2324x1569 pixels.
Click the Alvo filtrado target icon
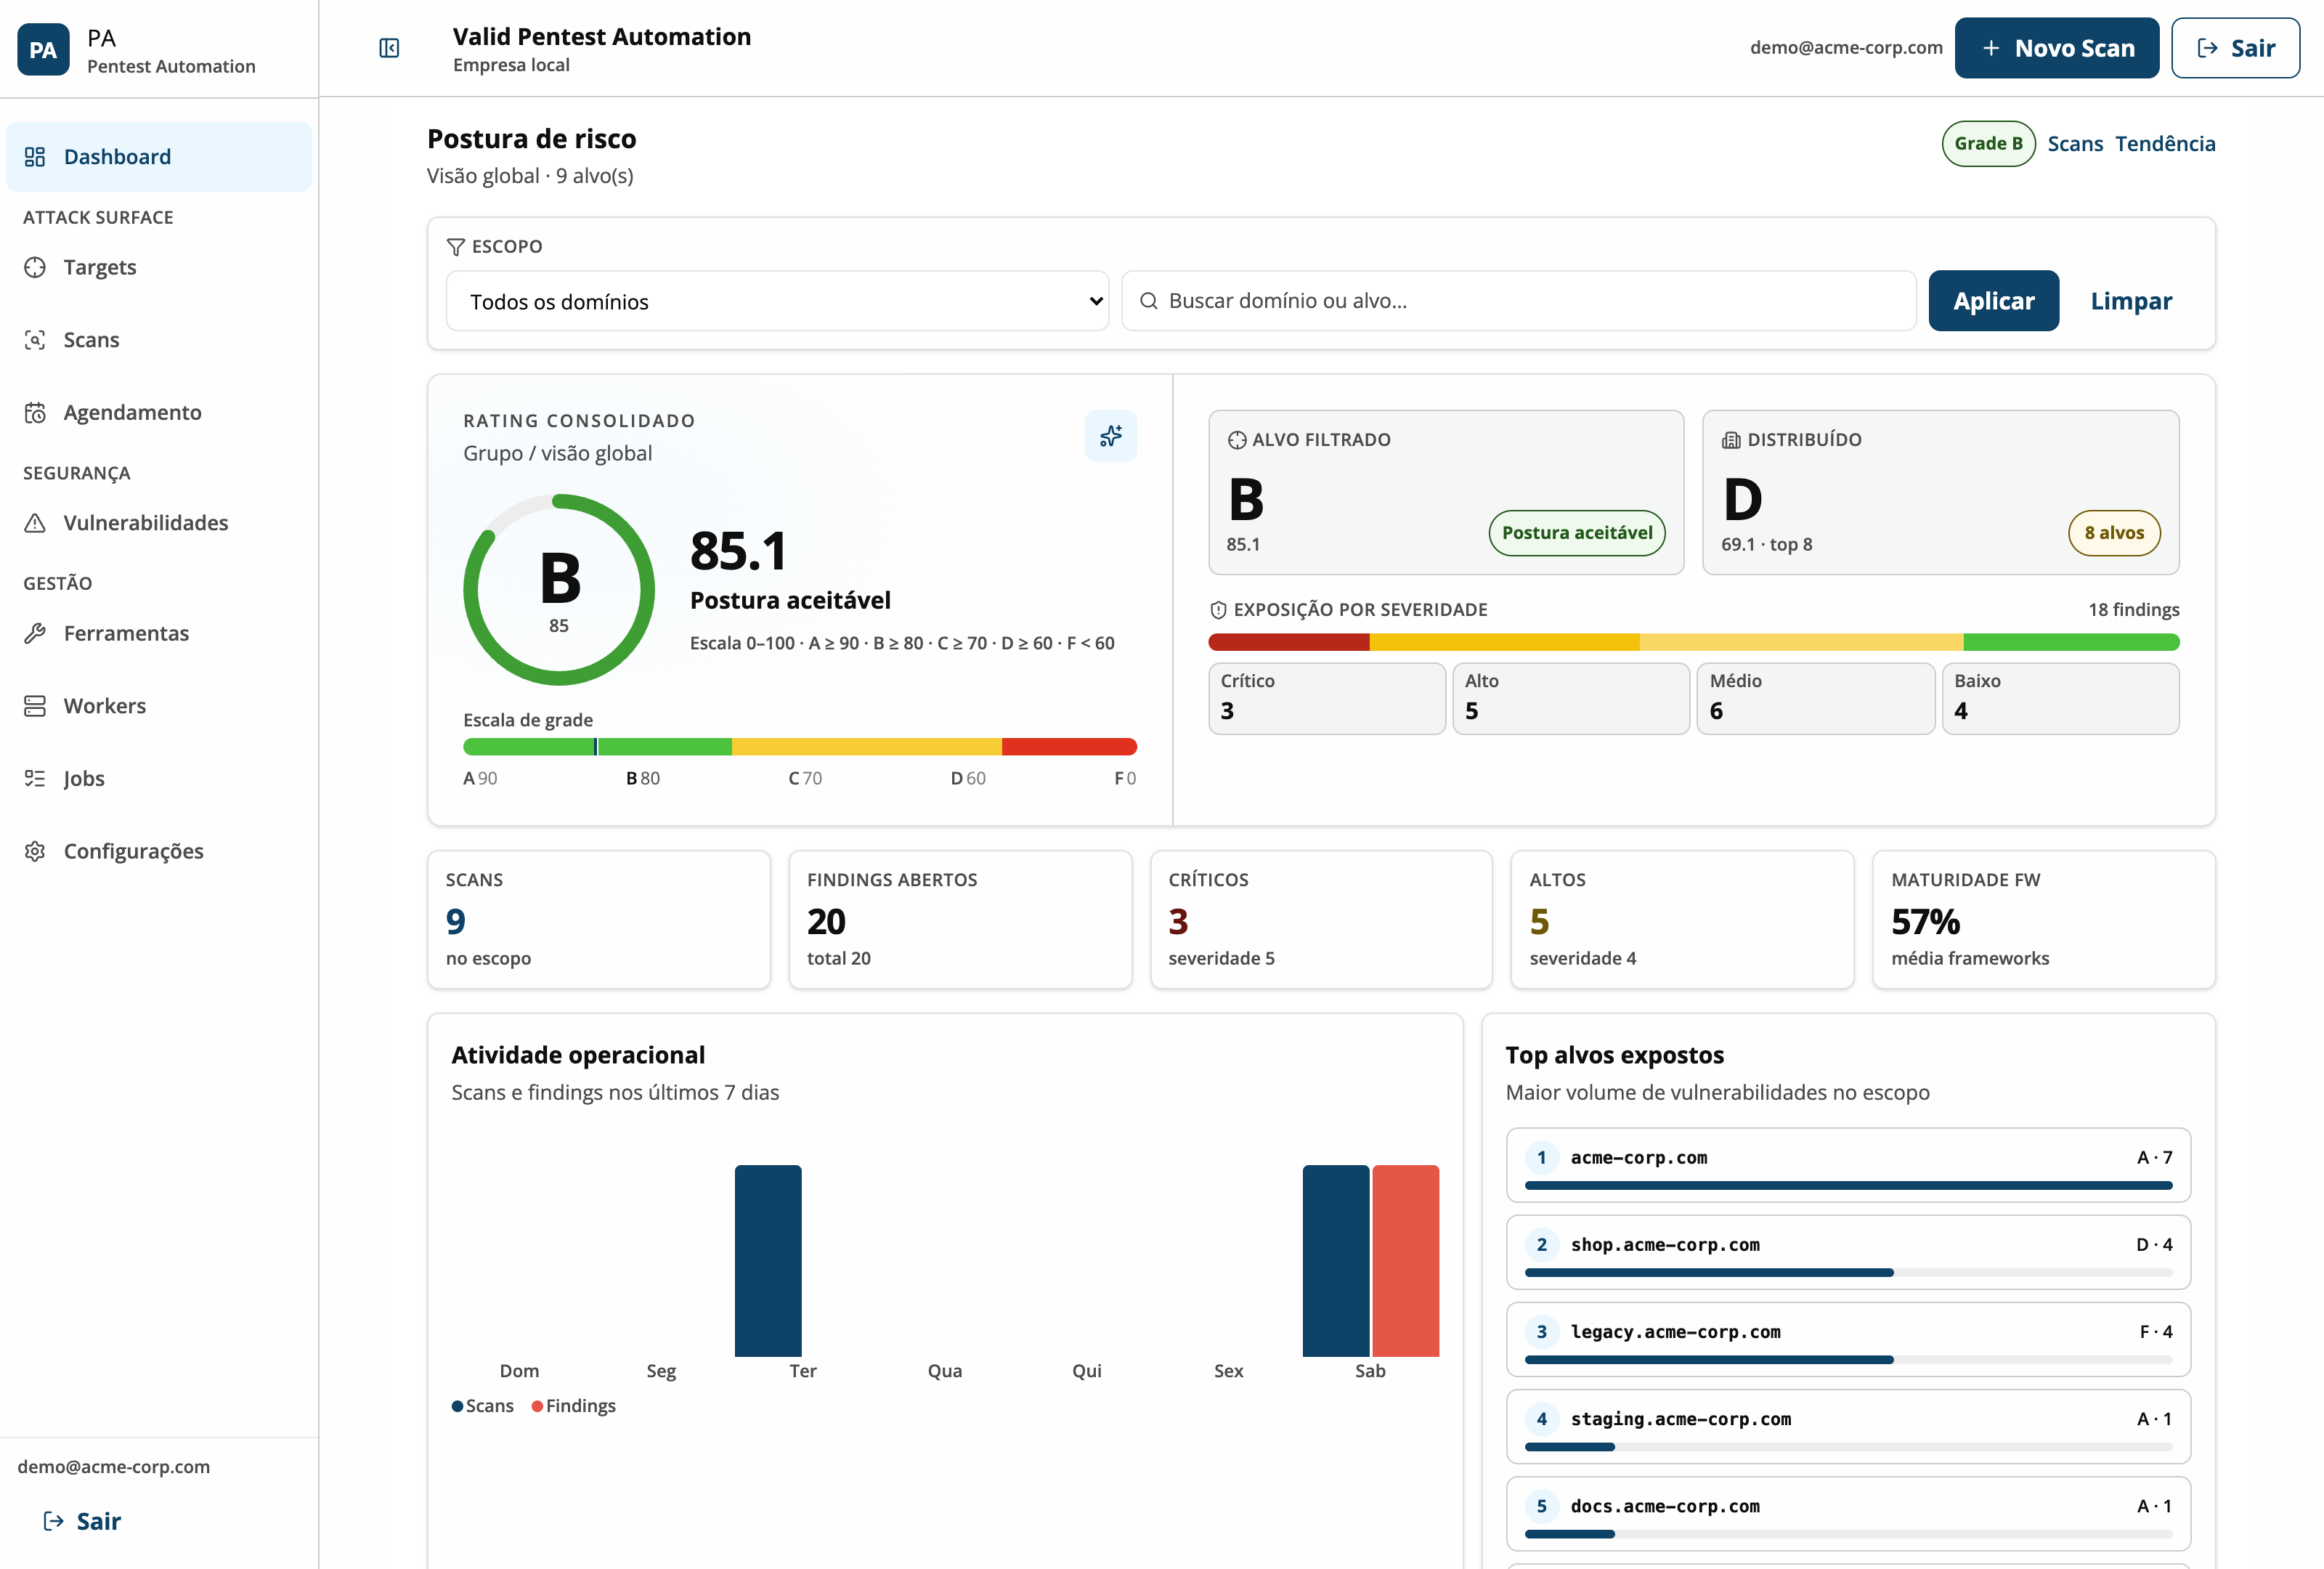tap(1237, 440)
